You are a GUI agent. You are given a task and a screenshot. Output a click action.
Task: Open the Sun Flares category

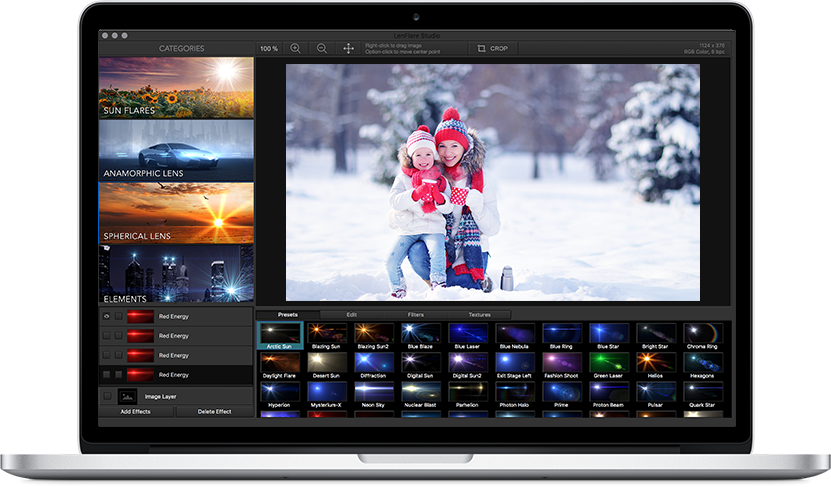click(x=176, y=88)
